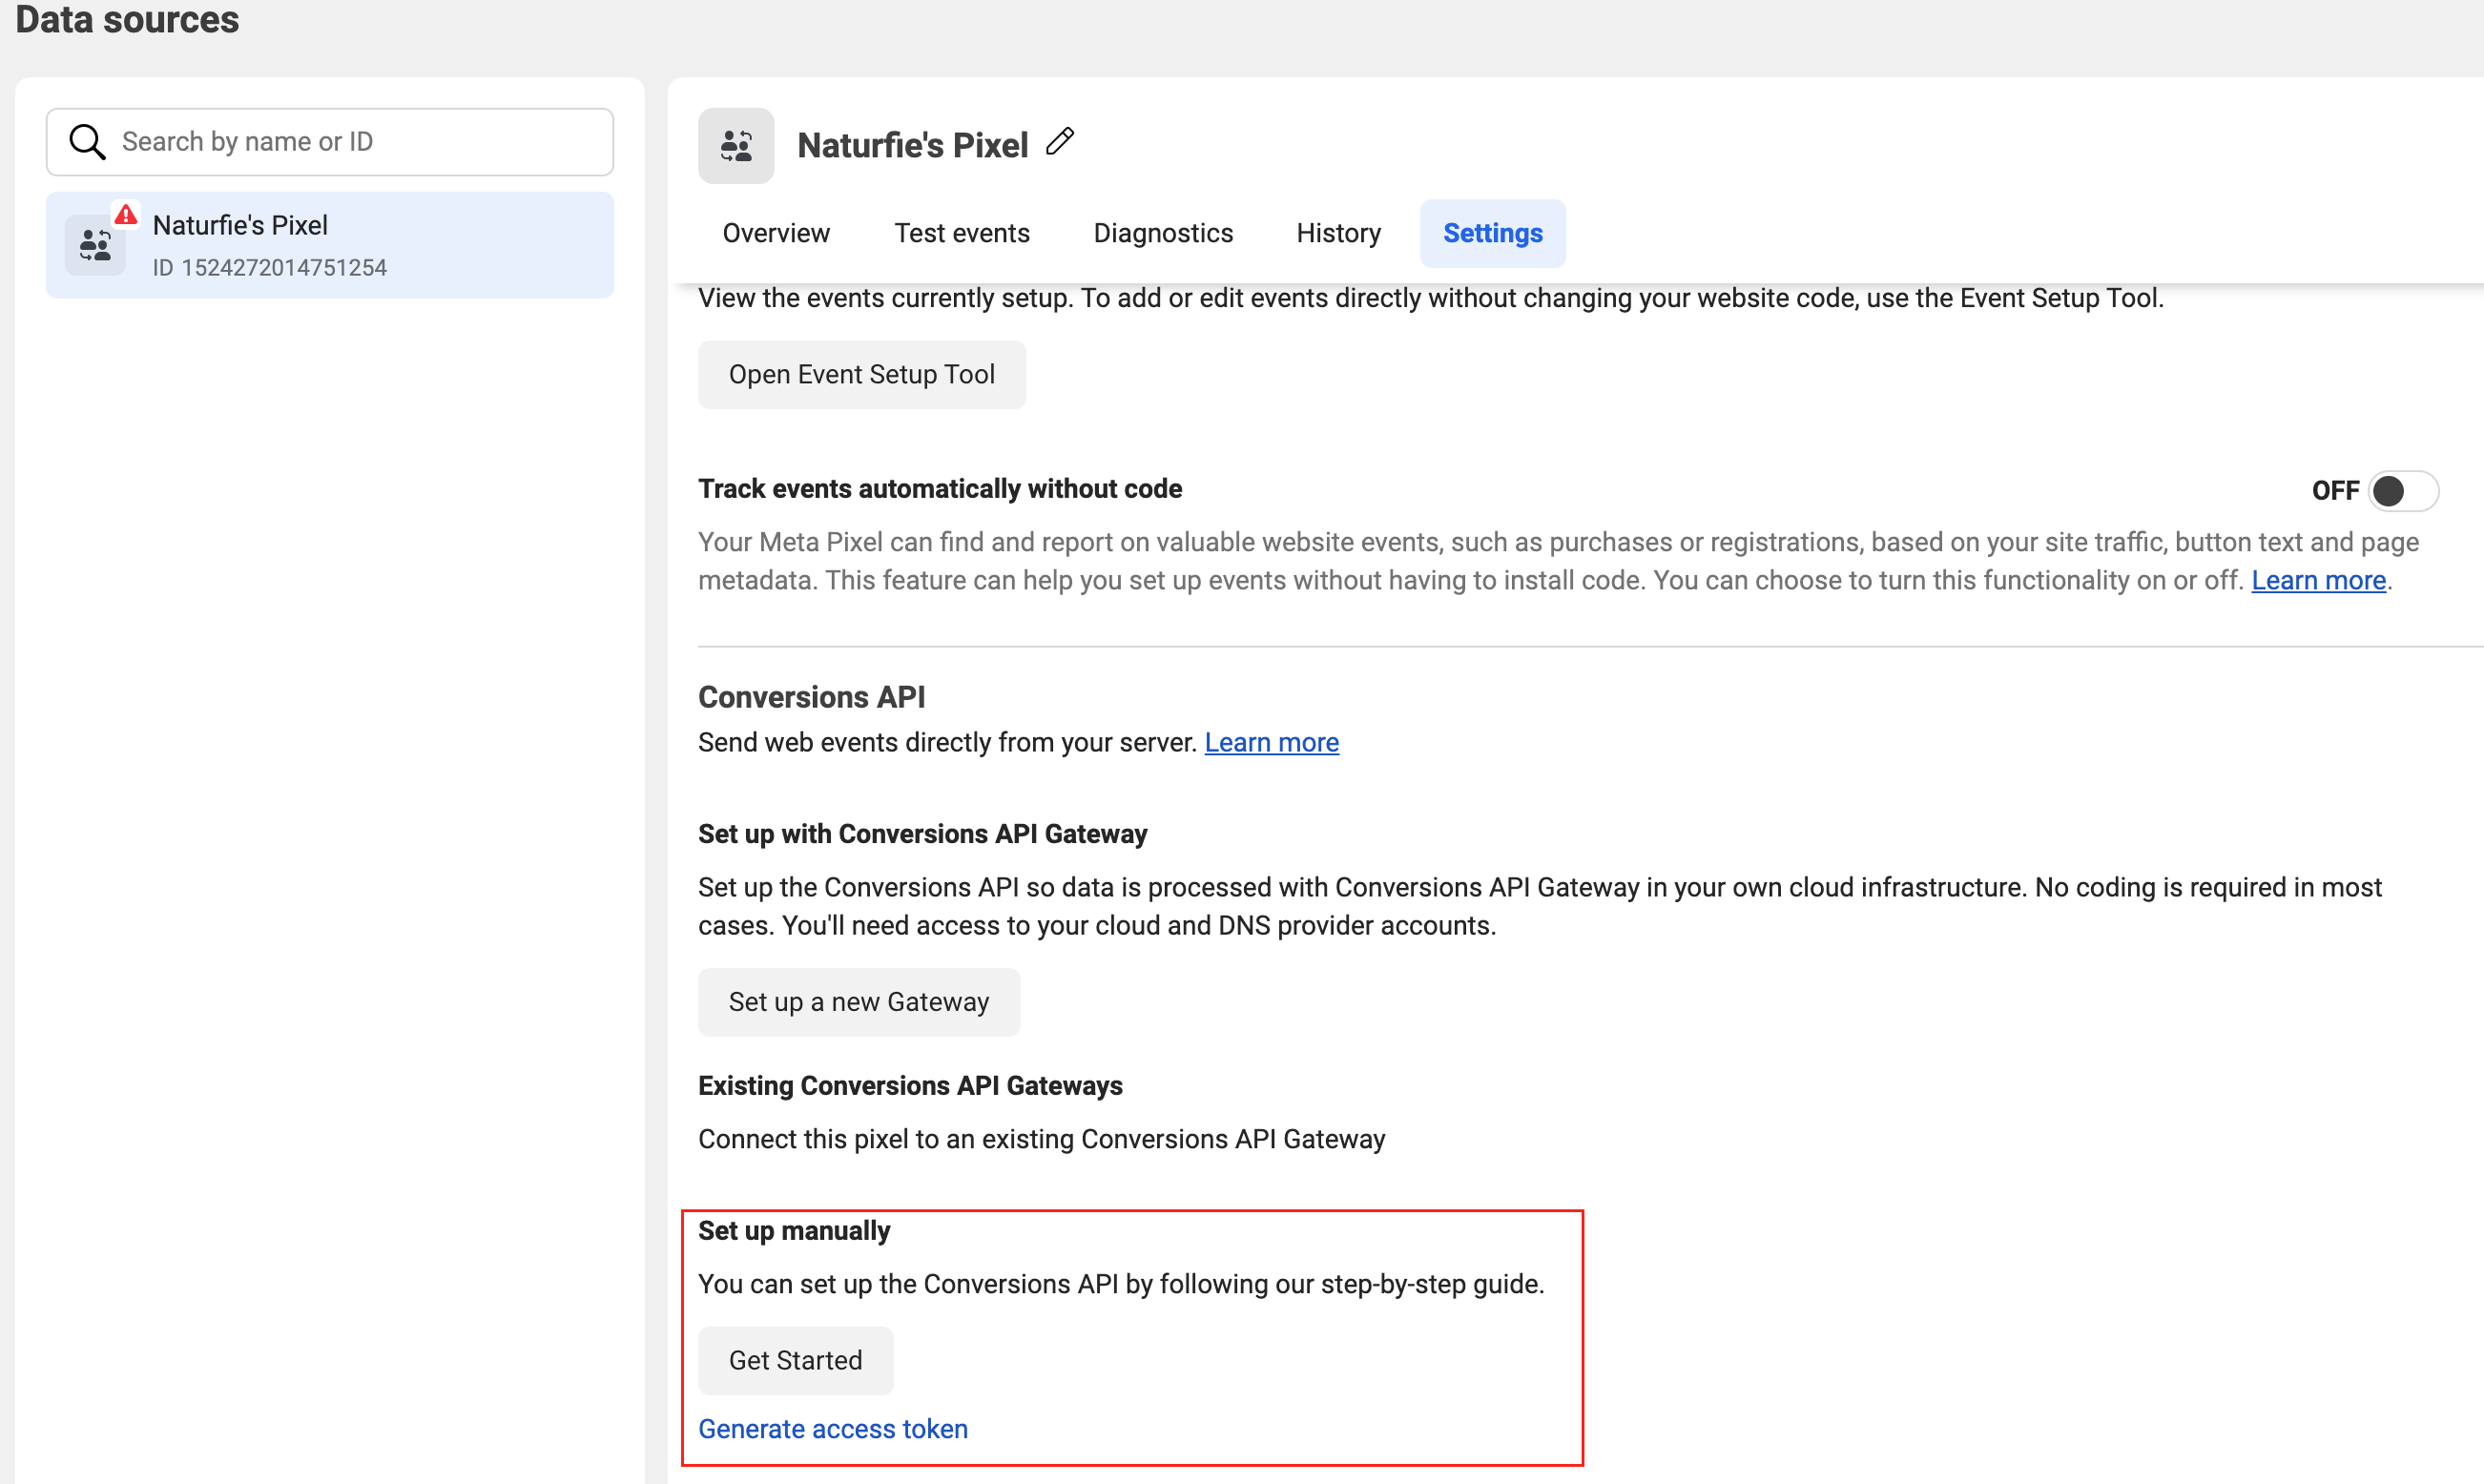
Task: Open Learn more link in automatic tracking description
Action: coord(2318,581)
